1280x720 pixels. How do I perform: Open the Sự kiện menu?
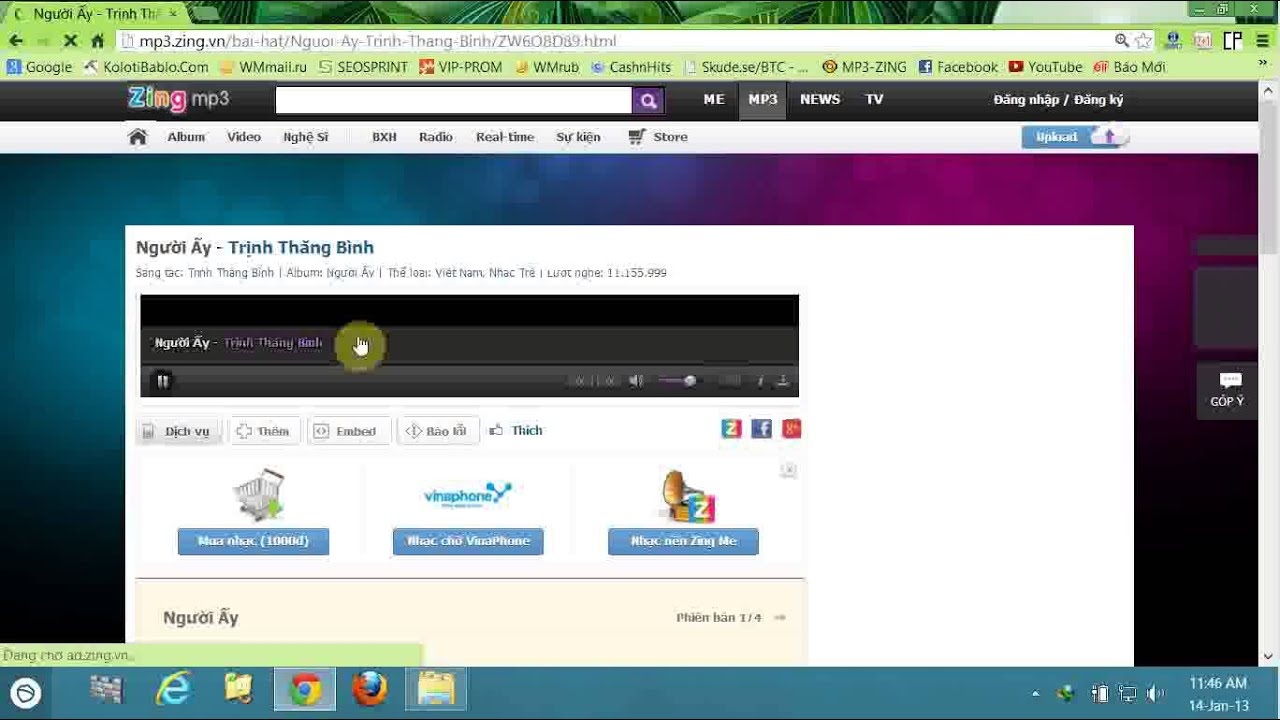[578, 137]
